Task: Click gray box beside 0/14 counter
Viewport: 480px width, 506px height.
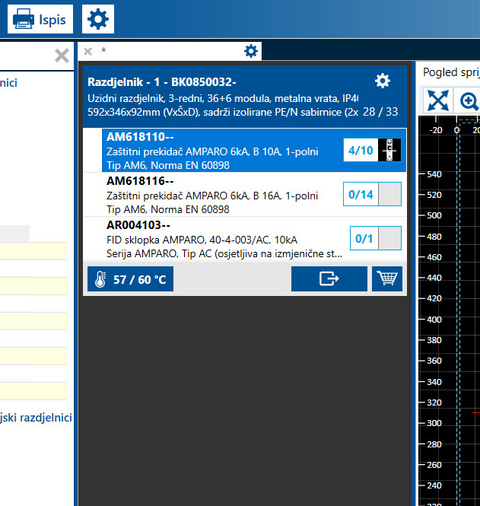Action: click(390, 194)
